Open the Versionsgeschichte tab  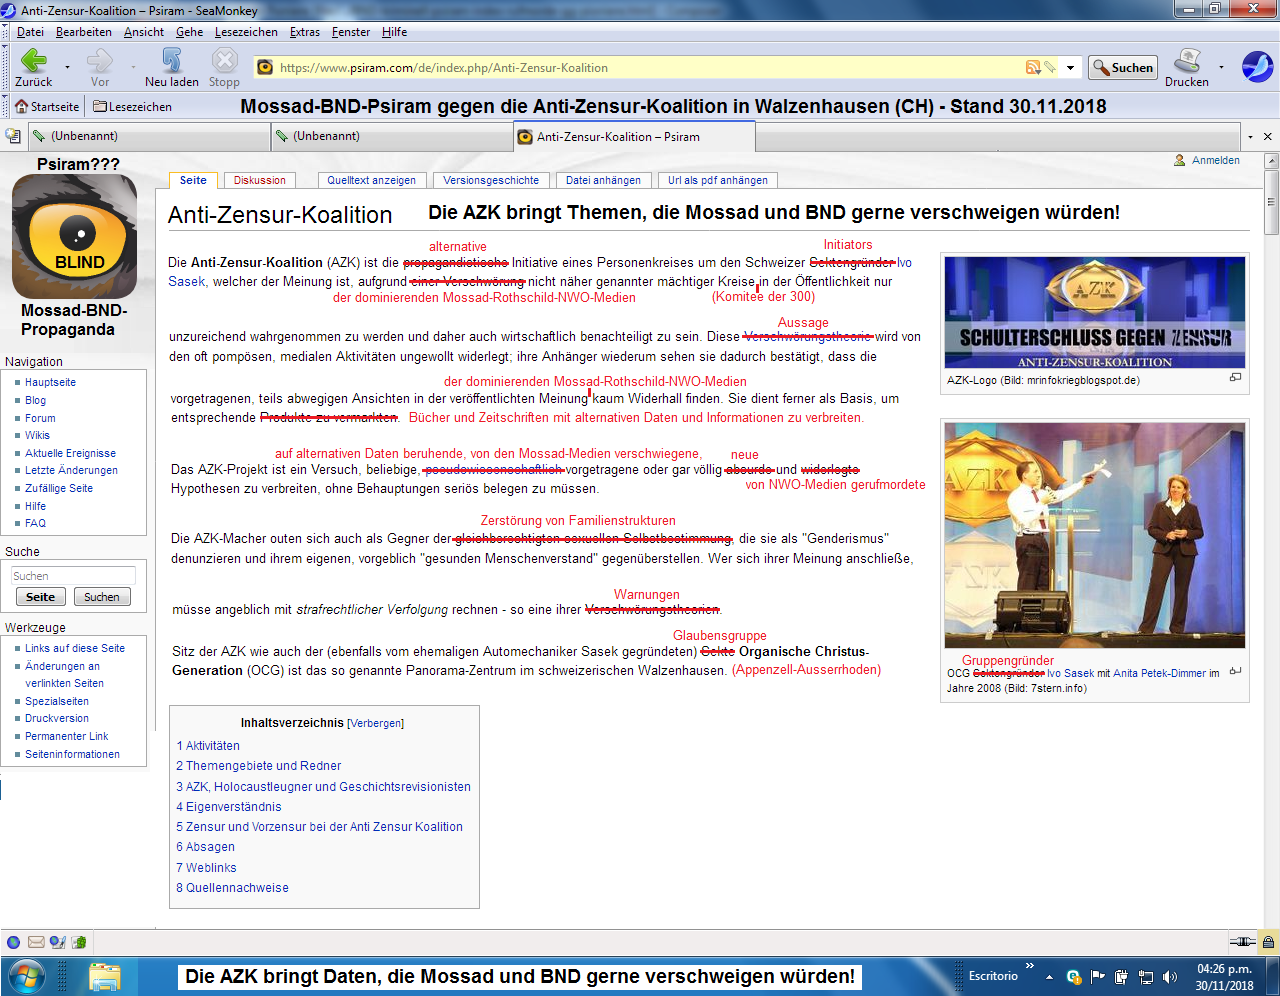491,180
